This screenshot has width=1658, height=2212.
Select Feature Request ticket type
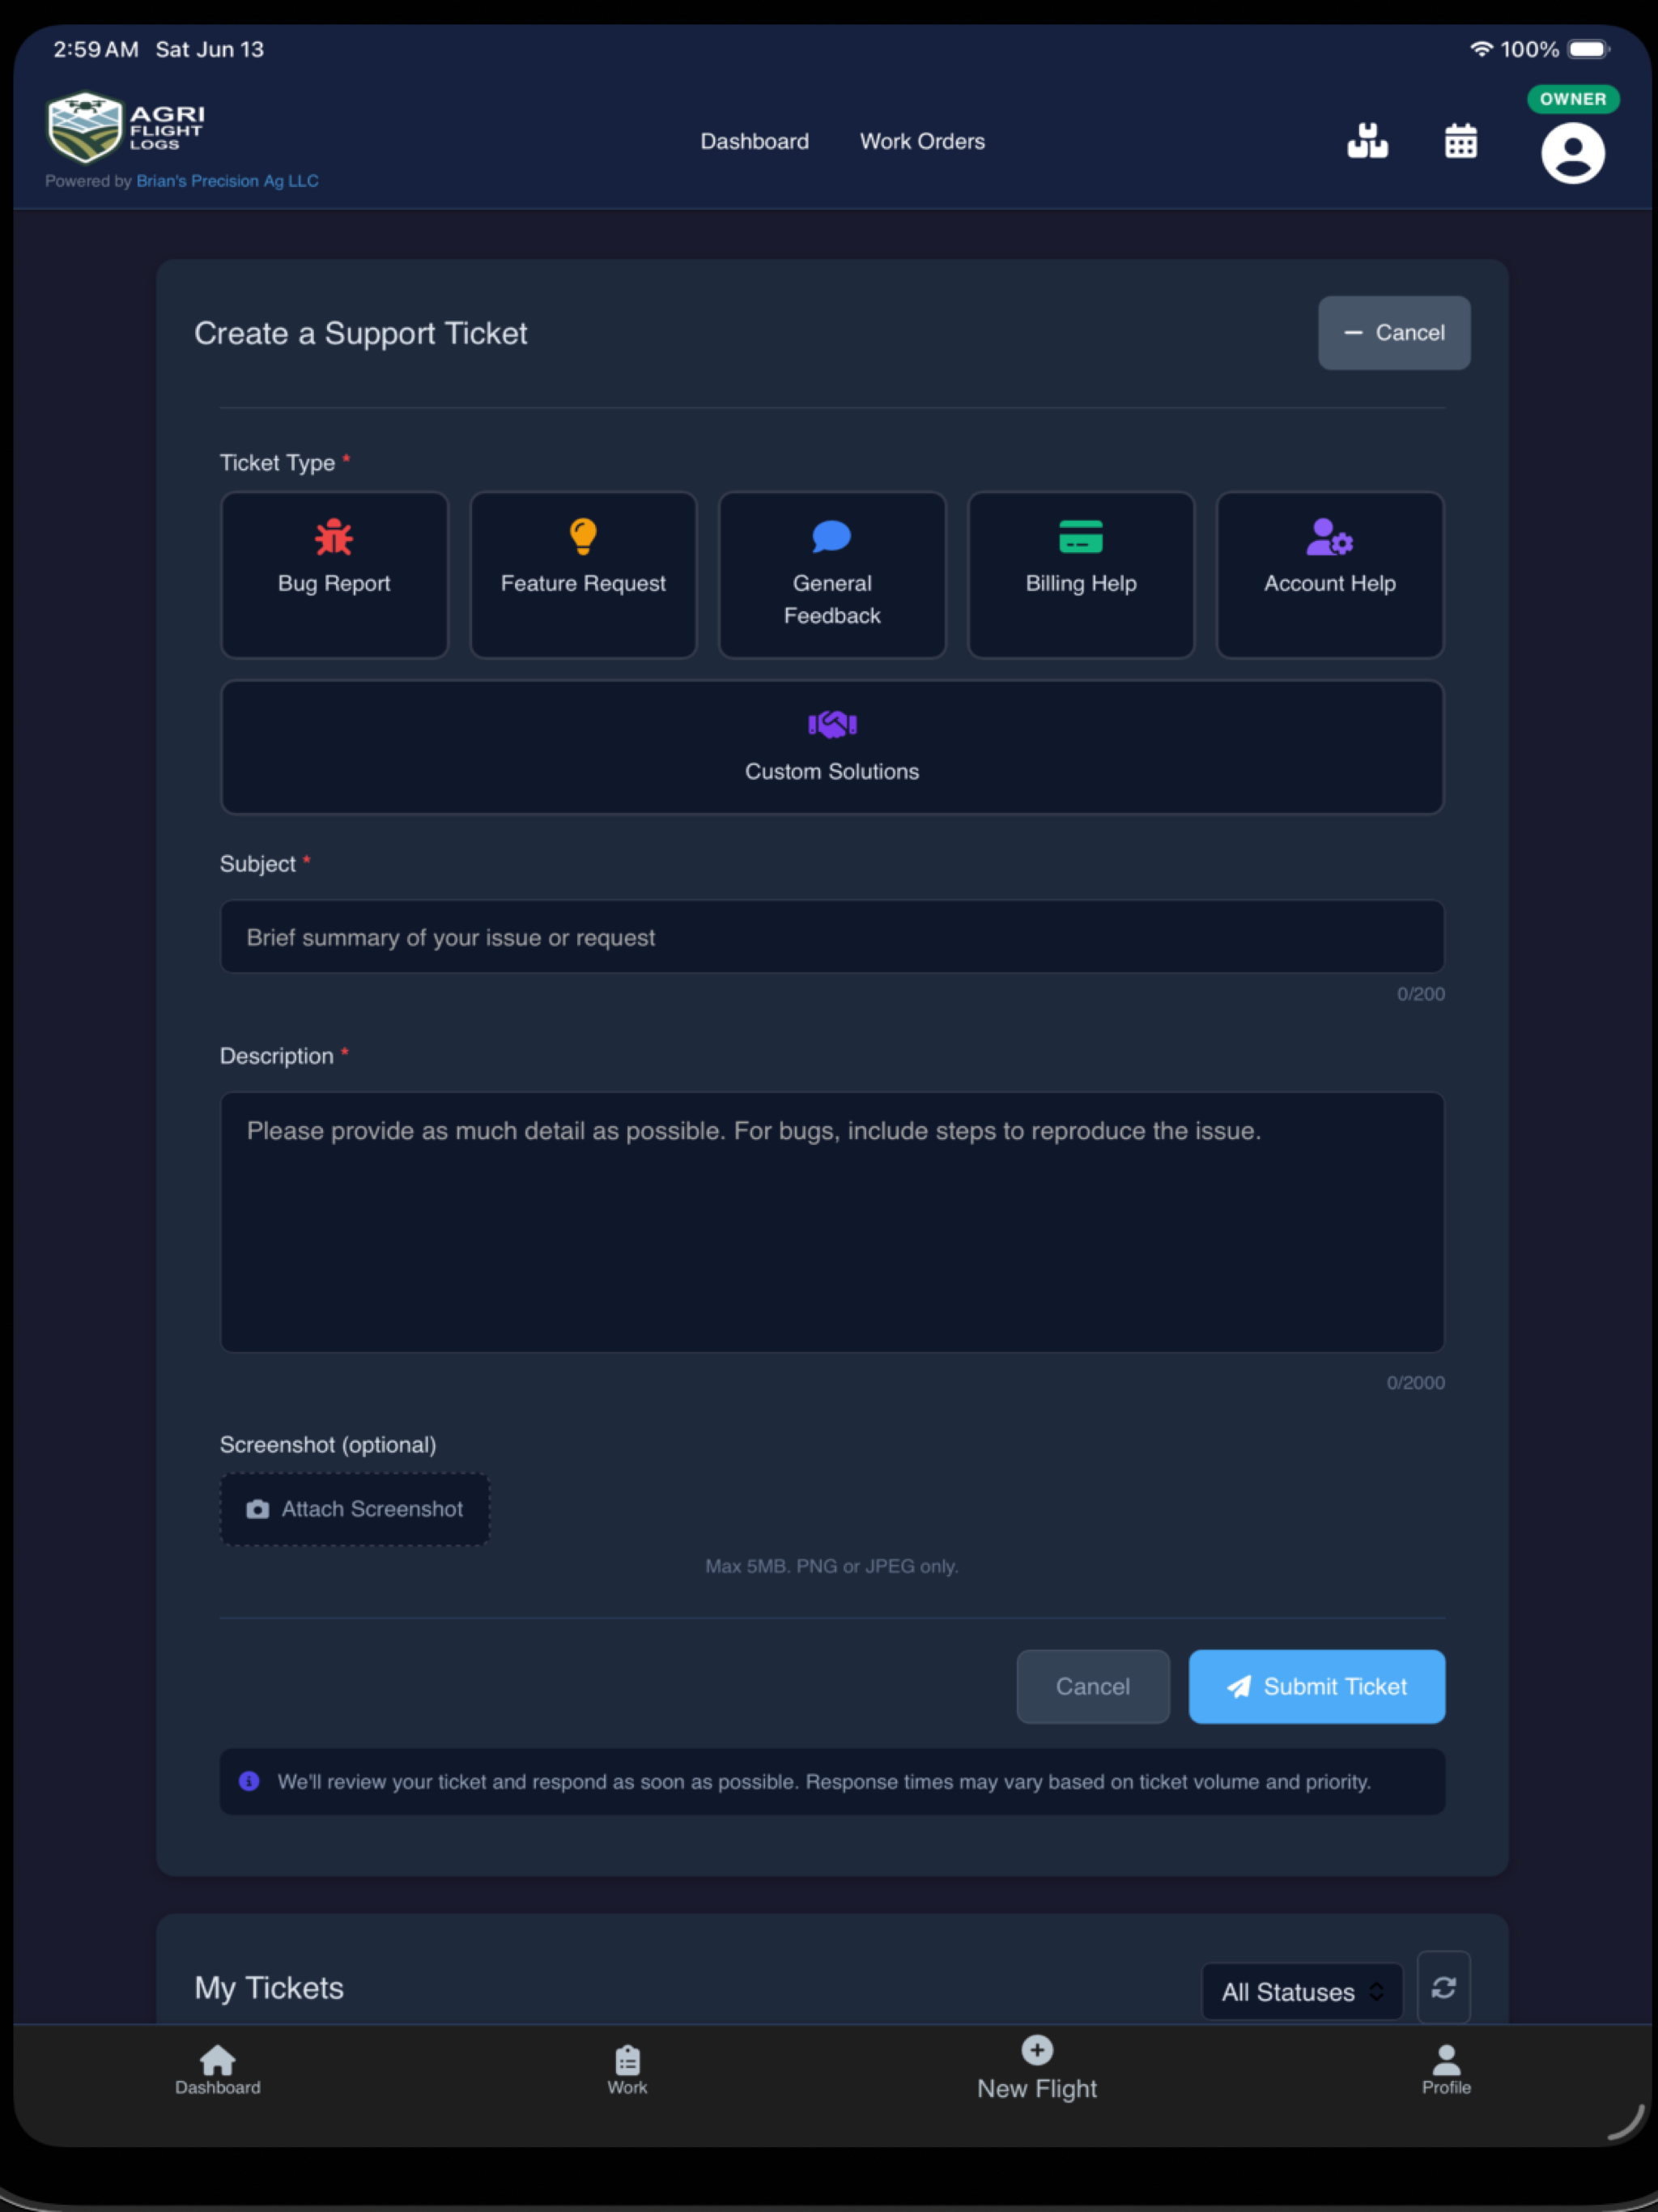coord(583,575)
